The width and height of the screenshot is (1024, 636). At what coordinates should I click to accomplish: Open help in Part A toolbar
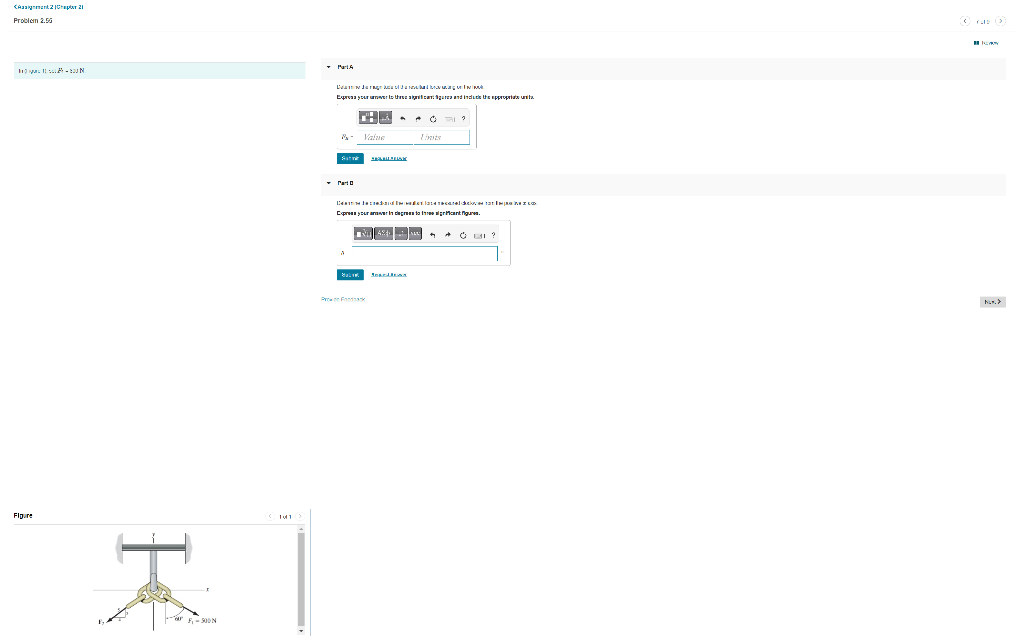coord(464,119)
